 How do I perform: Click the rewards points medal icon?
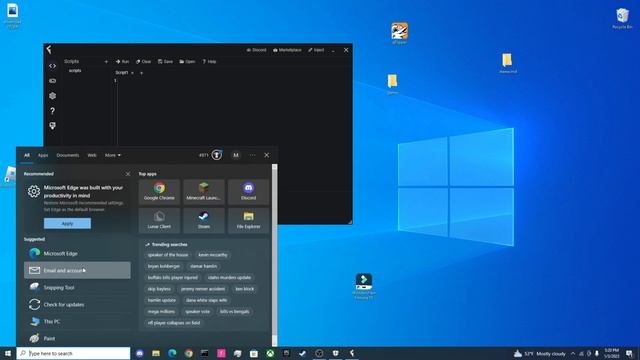217,155
